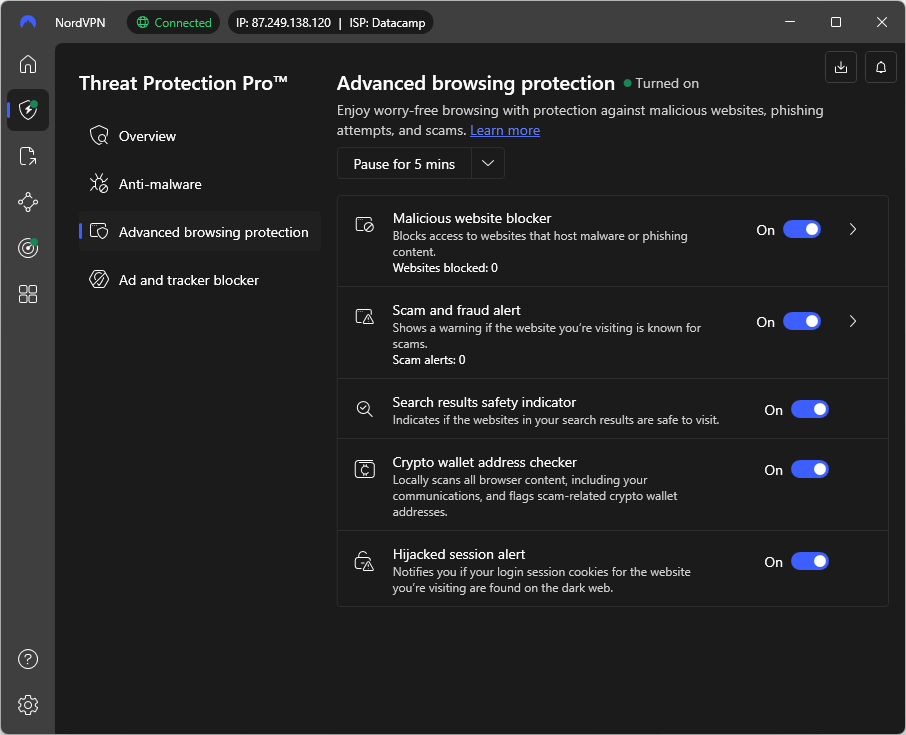Click the Crypto wallet address checker title

coord(485,462)
